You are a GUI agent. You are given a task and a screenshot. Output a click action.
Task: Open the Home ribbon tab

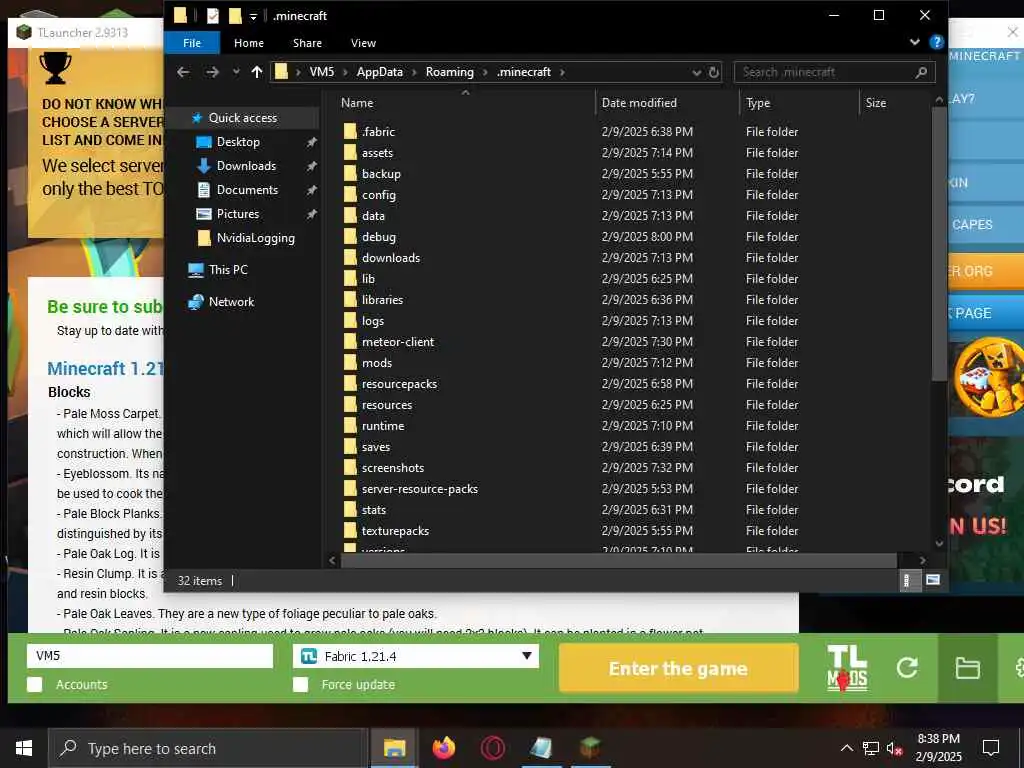pos(249,43)
